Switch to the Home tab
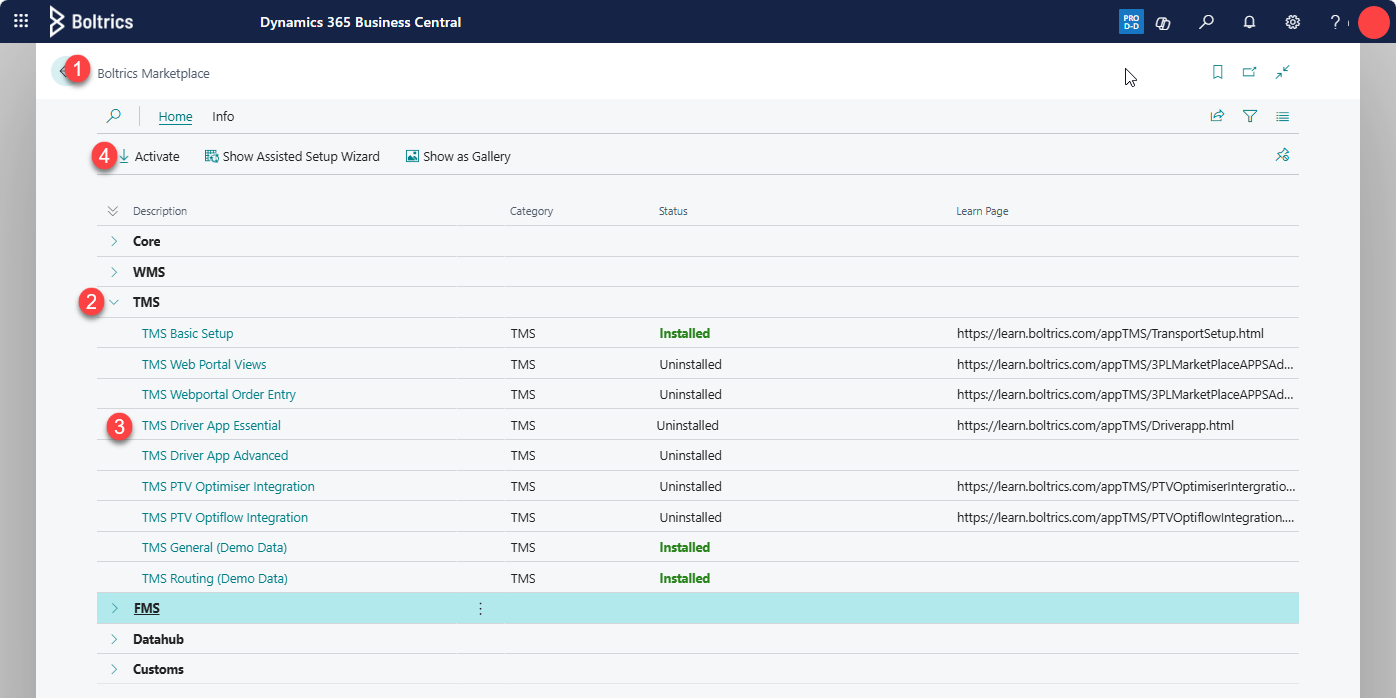Image resolution: width=1396 pixels, height=698 pixels. click(x=175, y=117)
